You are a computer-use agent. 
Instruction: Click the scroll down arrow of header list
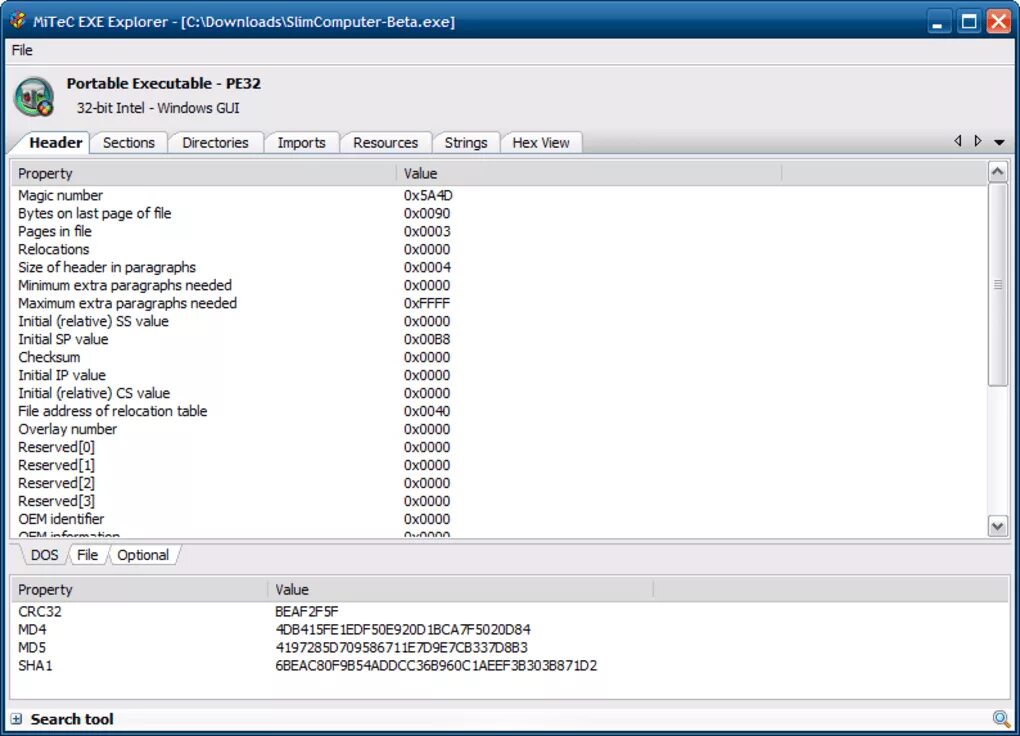(997, 526)
